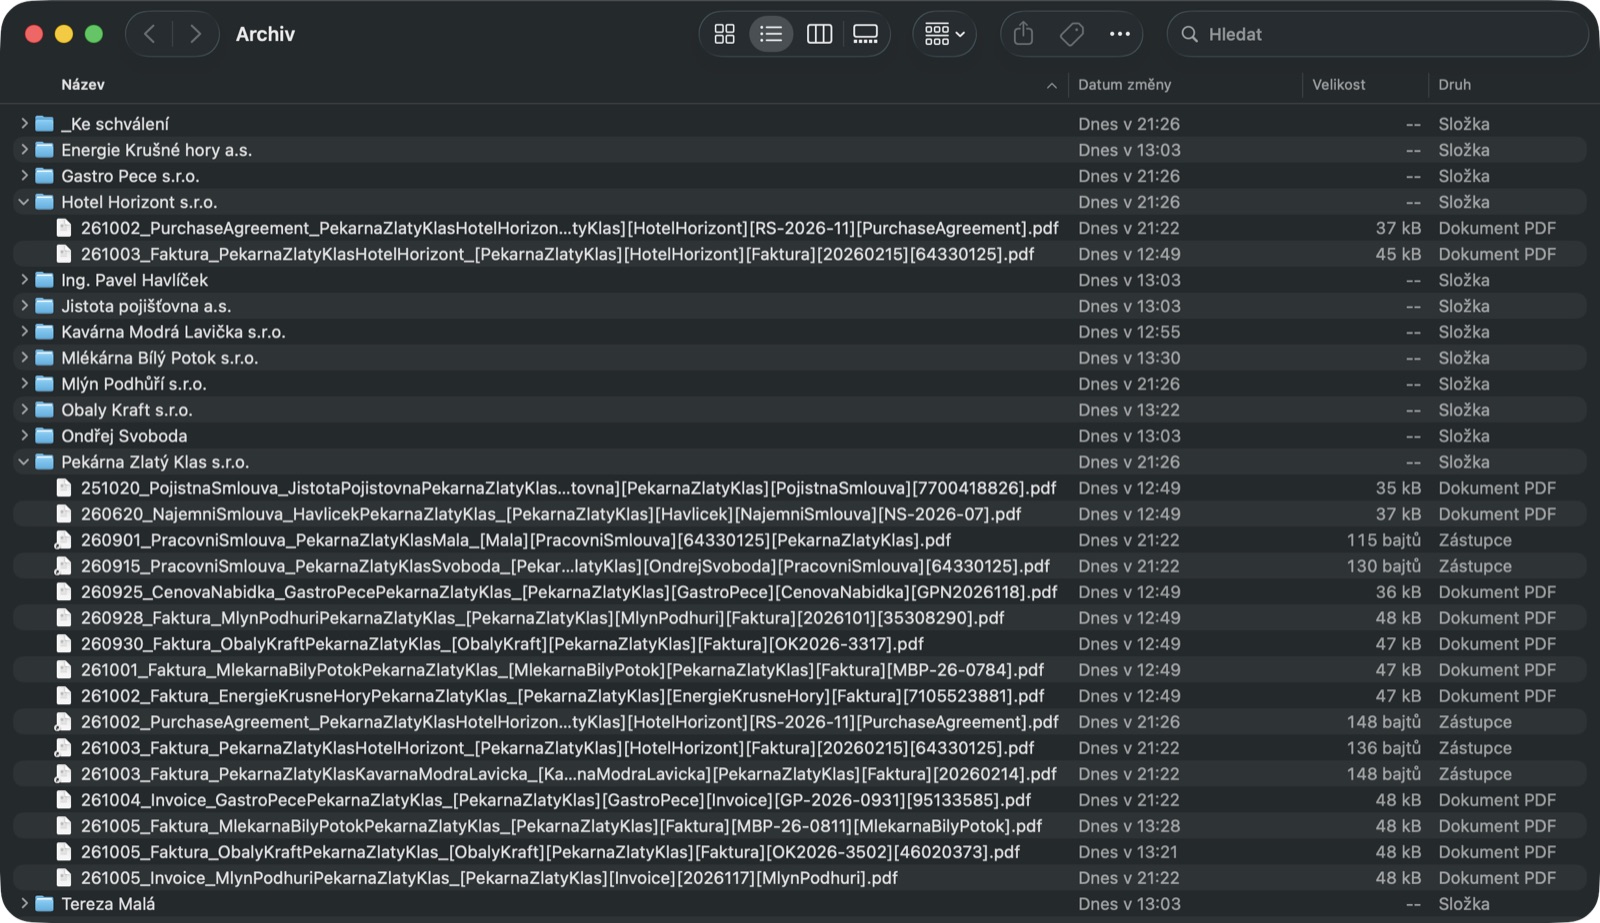Toggle sort direction arrow in Název header
Image resolution: width=1600 pixels, height=923 pixels.
click(x=1051, y=86)
